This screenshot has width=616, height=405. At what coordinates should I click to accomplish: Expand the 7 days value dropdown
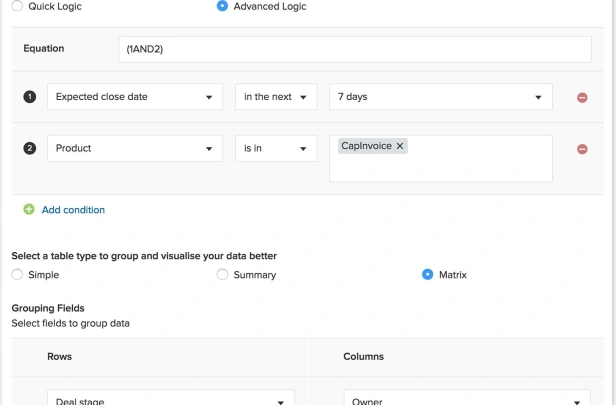tap(441, 97)
